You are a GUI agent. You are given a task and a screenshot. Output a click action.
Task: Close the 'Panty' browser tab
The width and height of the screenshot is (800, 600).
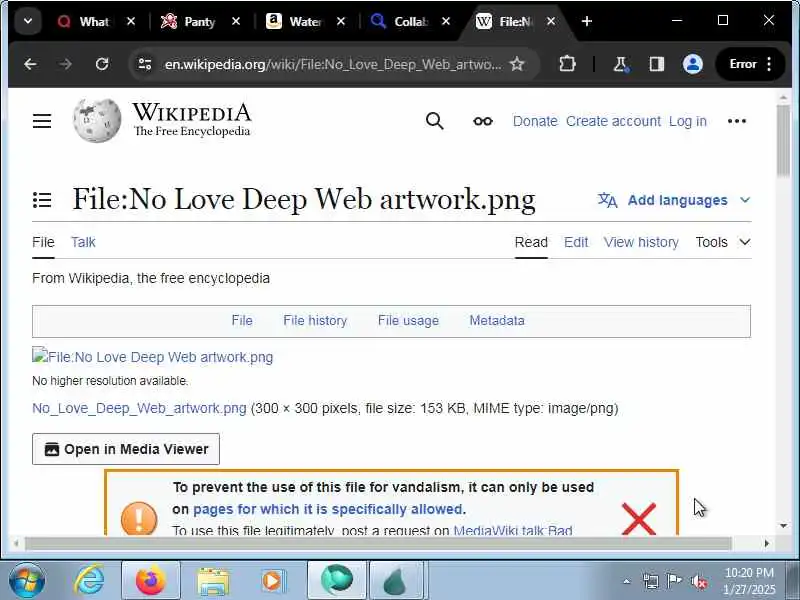click(236, 21)
